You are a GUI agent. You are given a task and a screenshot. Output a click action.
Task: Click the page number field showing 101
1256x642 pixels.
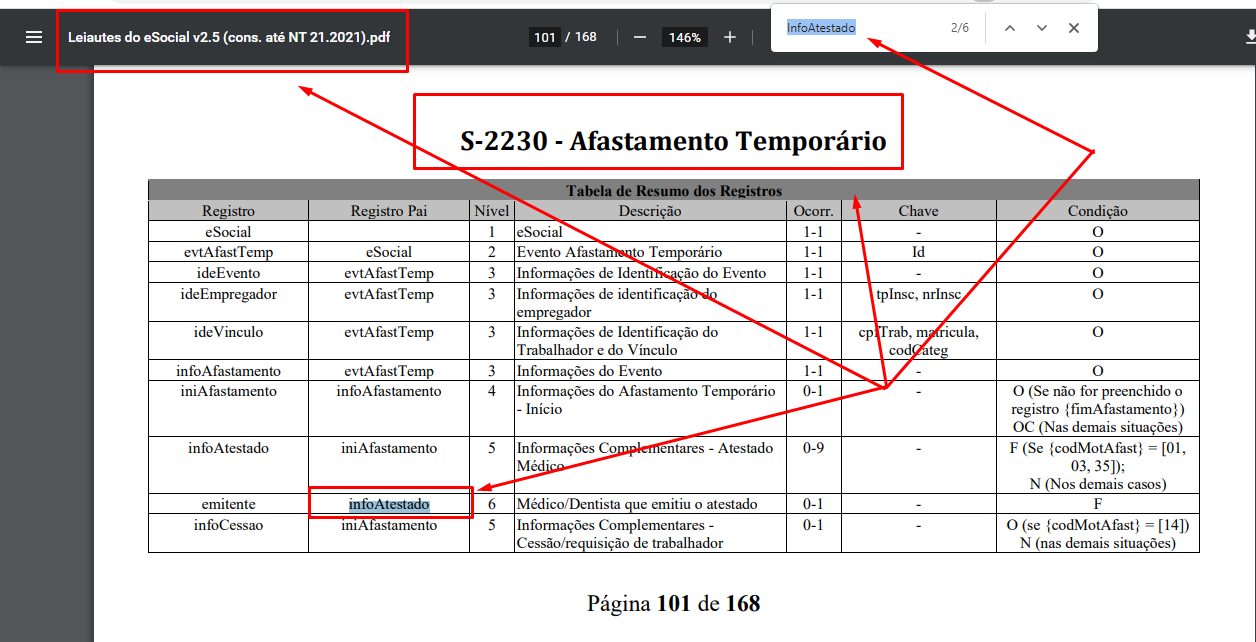(x=544, y=37)
